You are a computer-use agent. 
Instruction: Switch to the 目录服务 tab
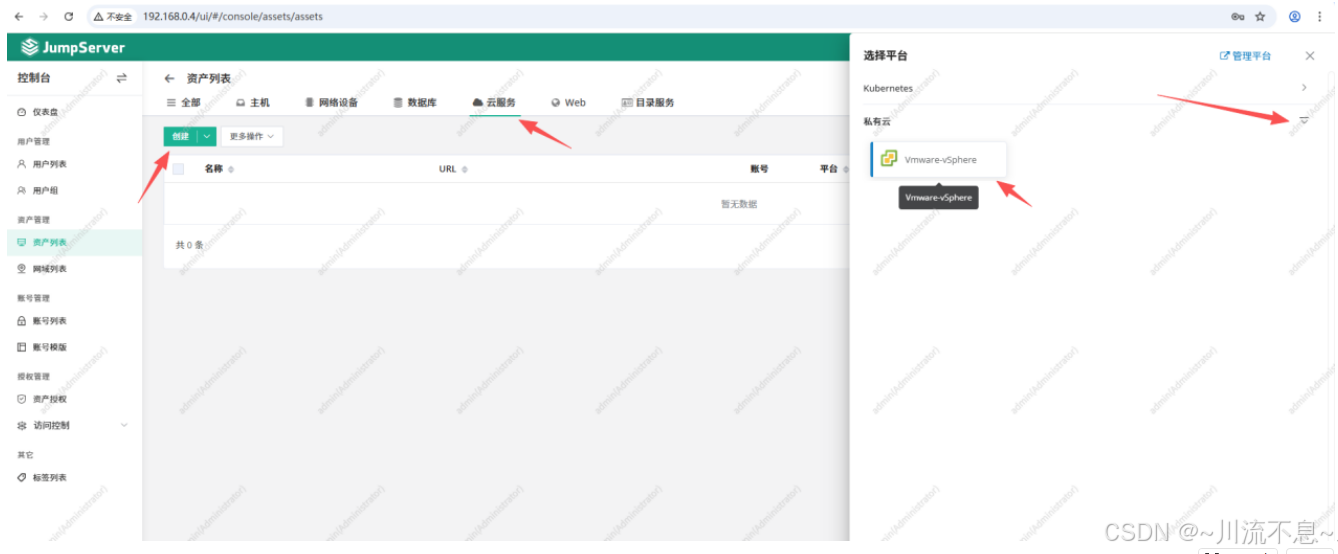648,102
